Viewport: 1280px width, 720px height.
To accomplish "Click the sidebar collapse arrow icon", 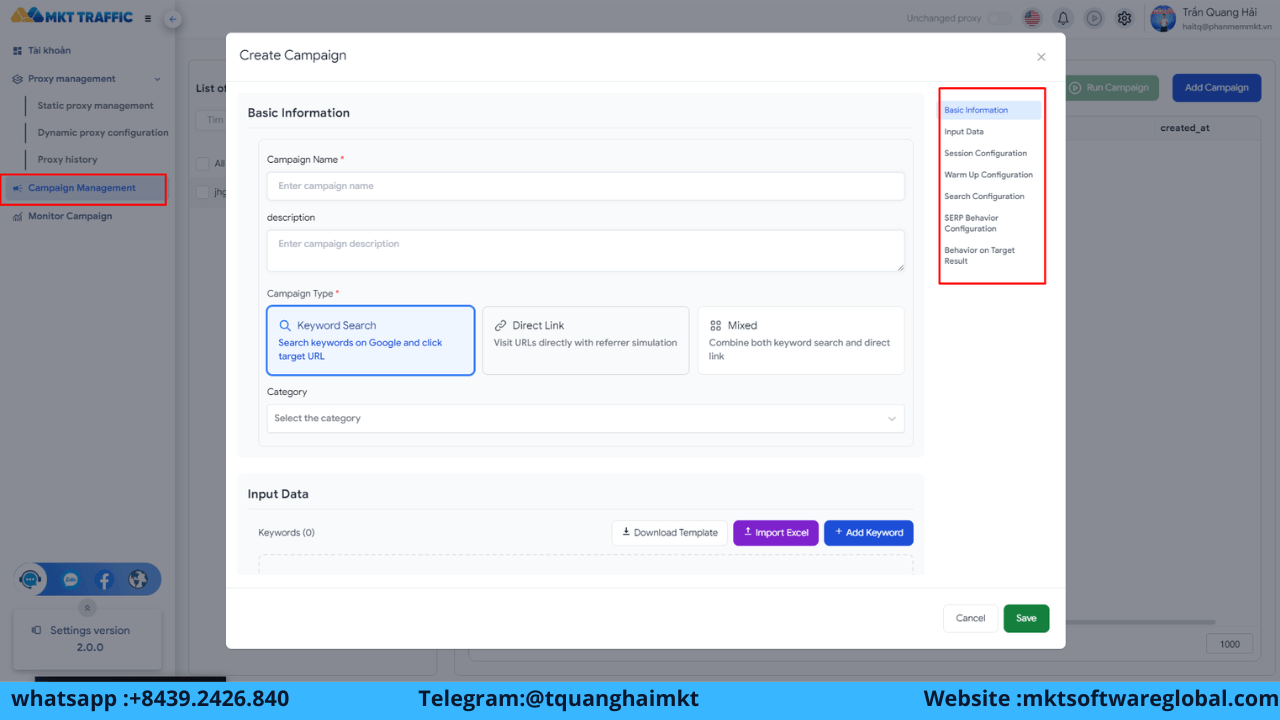I will 172,19.
